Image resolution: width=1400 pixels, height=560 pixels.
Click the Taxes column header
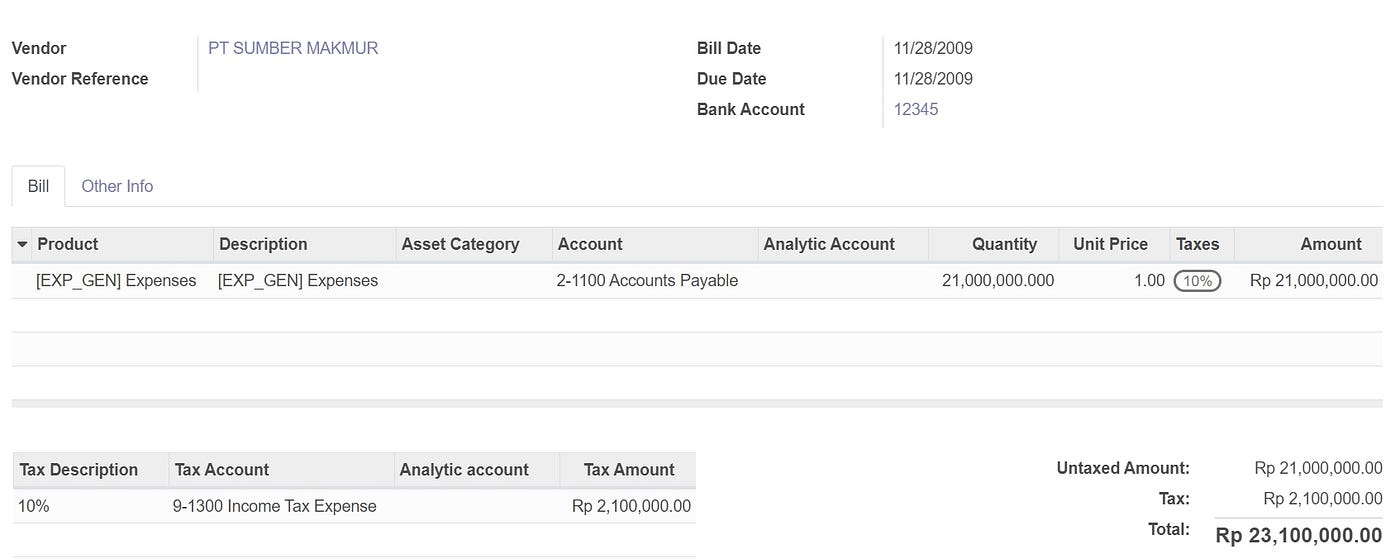click(x=1197, y=244)
